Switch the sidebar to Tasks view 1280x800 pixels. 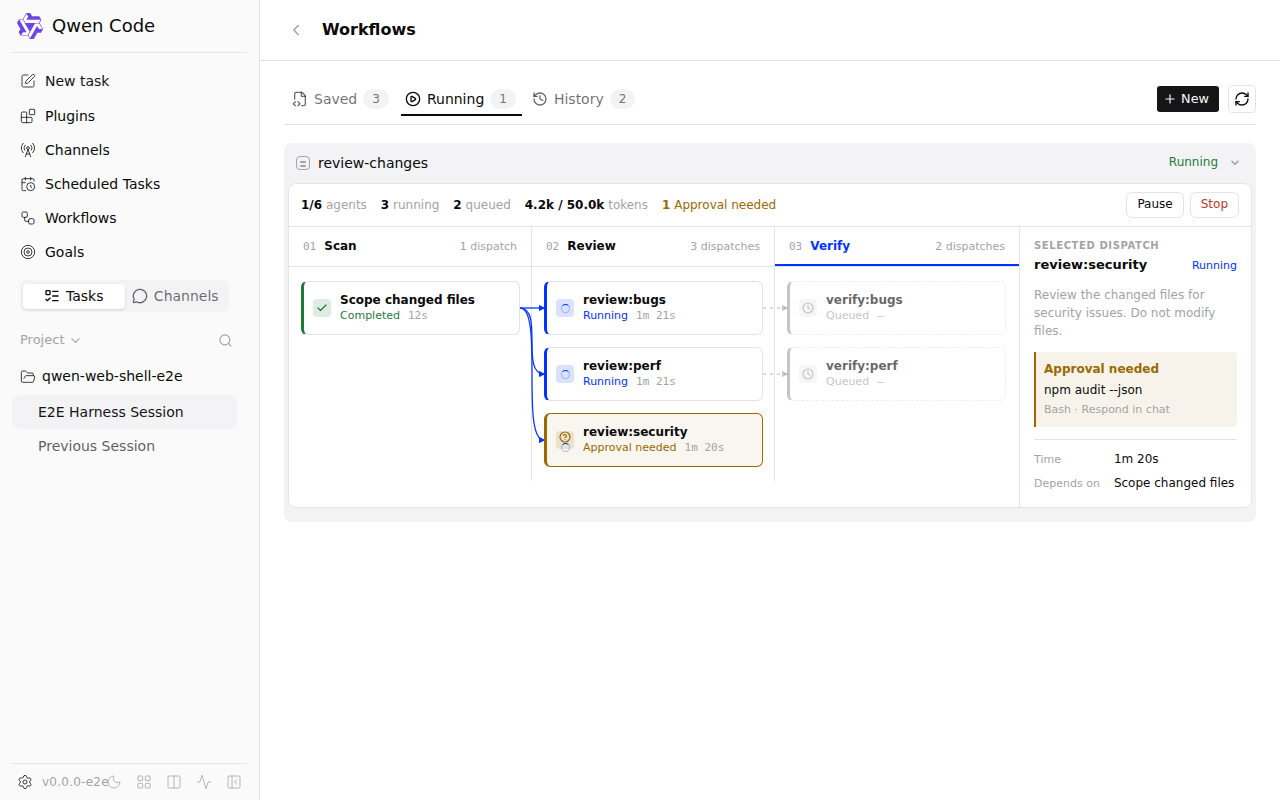tap(75, 296)
